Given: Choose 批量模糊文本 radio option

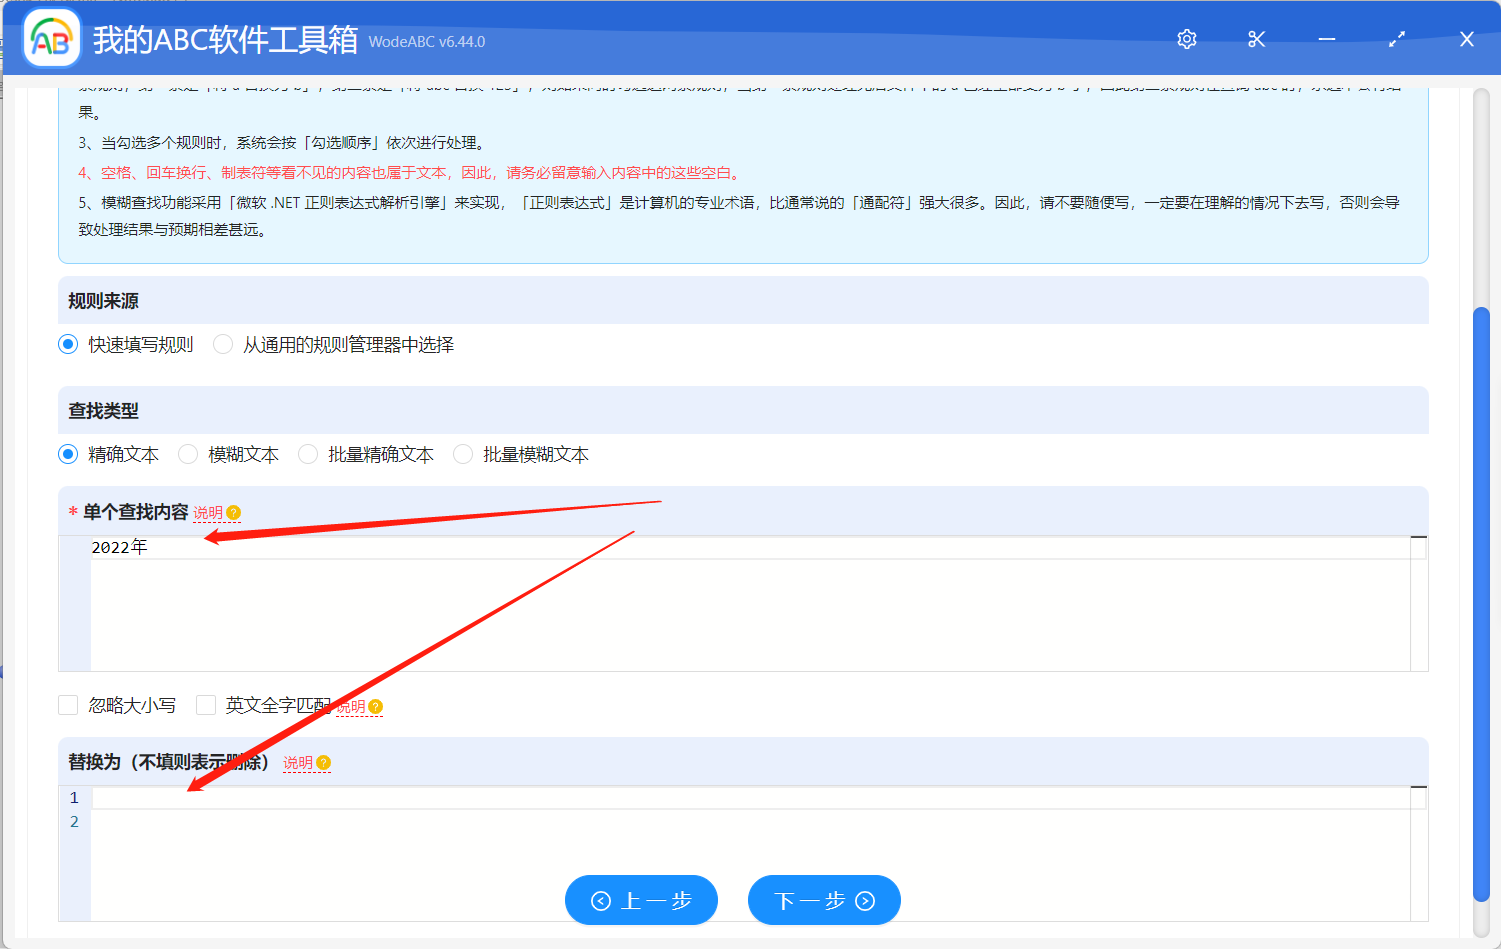Looking at the screenshot, I should point(463,455).
